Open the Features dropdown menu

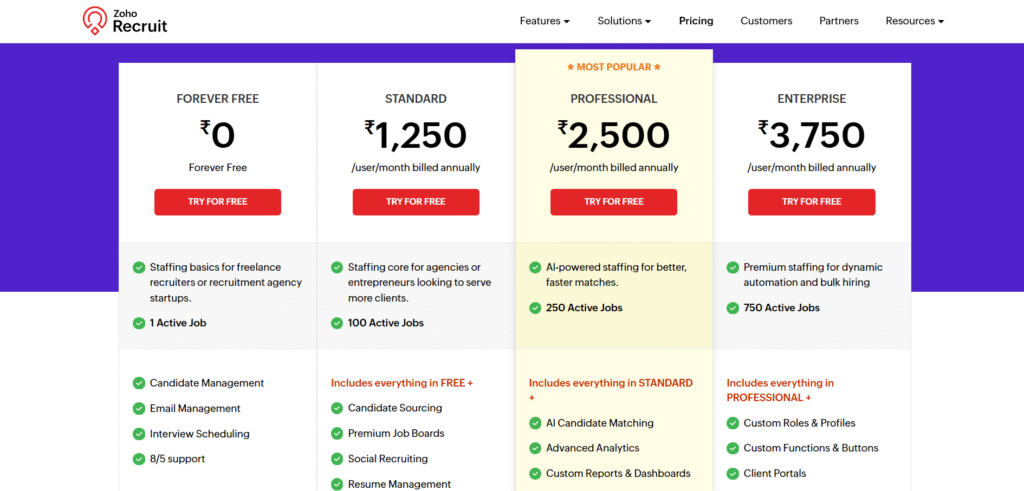pos(545,21)
